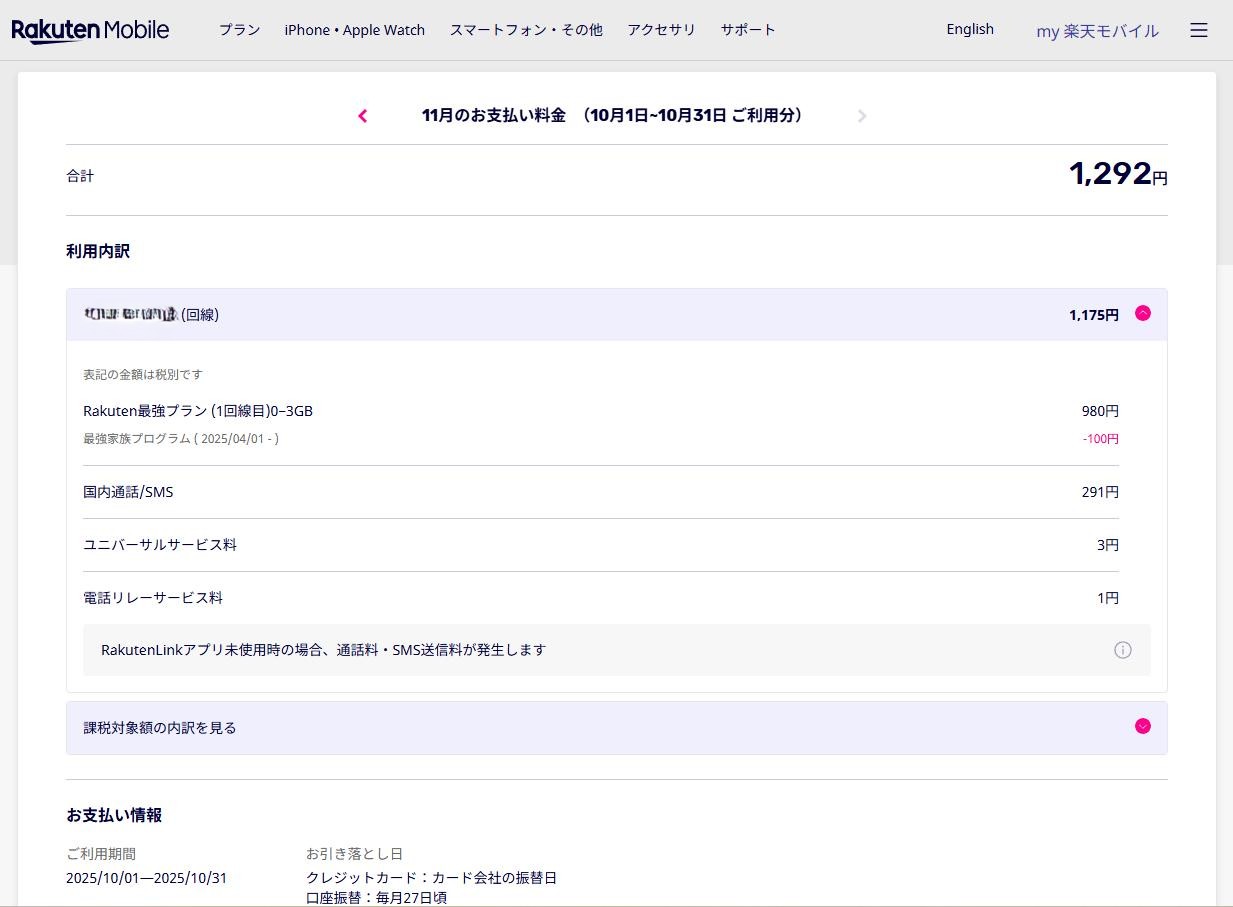1233x907 pixels.
Task: Click info icon in RakutenLink notice
Action: (x=1122, y=650)
